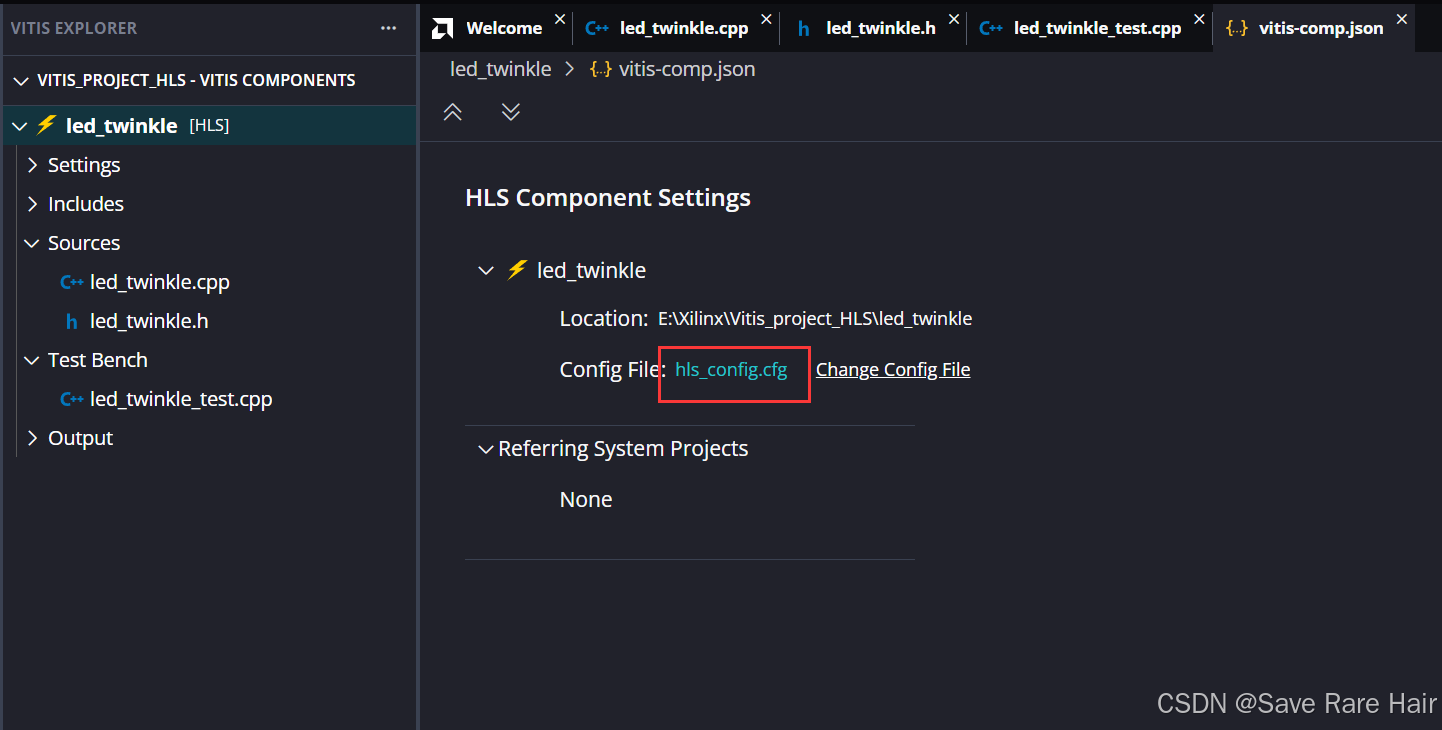
Task: Switch to the Welcome tab
Action: click(x=497, y=28)
